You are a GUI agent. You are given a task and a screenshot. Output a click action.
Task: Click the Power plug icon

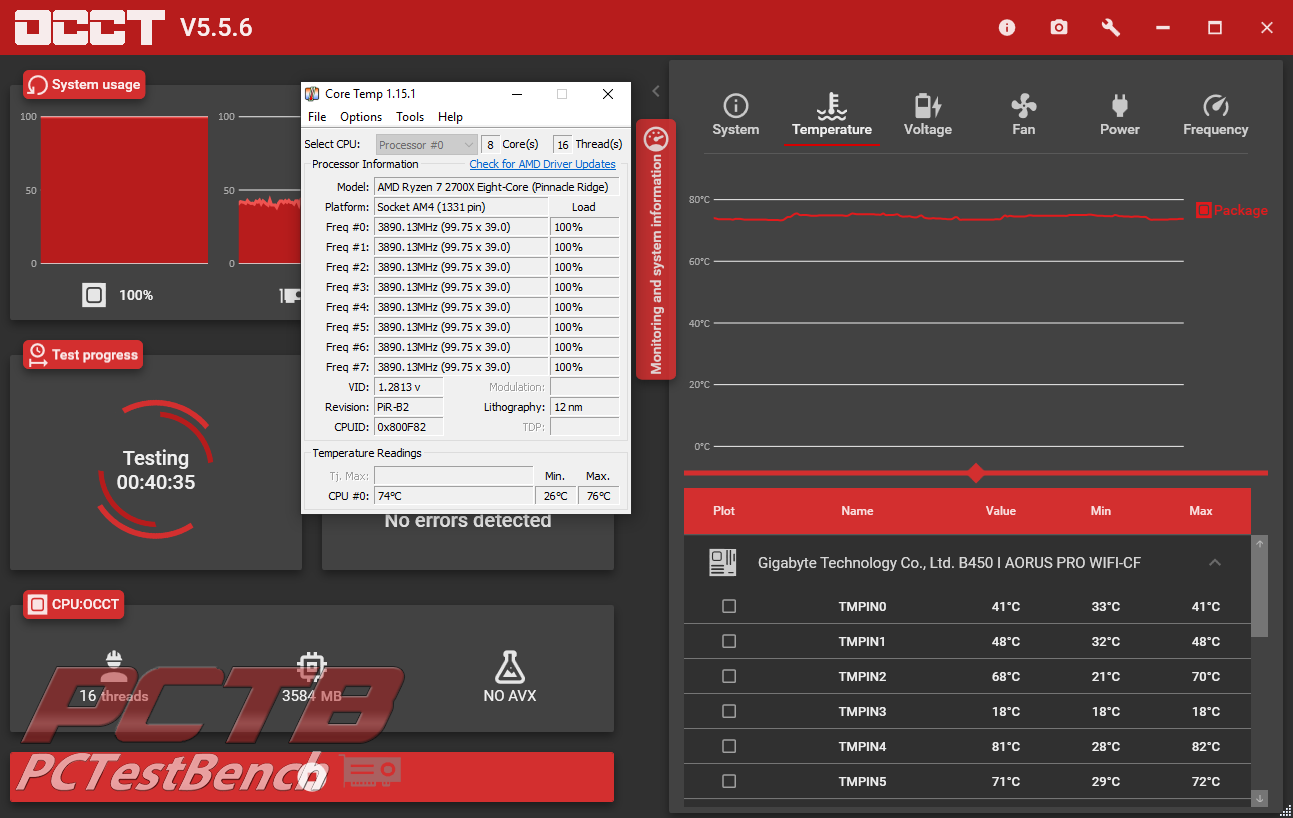click(x=1120, y=106)
